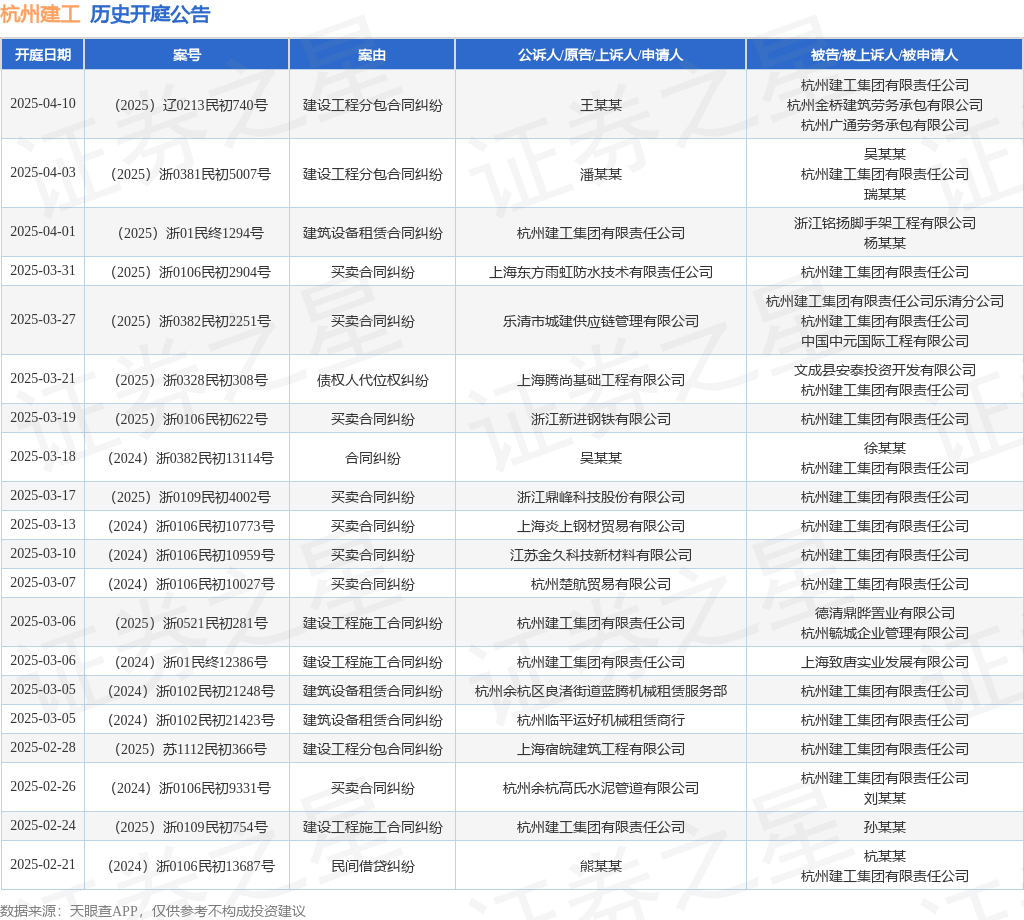Click defendant 孙某某

click(x=885, y=827)
